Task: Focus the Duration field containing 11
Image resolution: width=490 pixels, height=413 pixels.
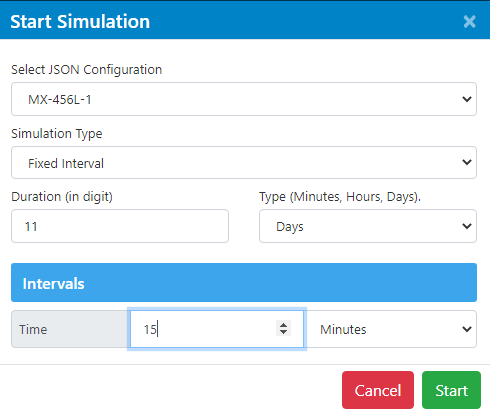Action: [120, 226]
